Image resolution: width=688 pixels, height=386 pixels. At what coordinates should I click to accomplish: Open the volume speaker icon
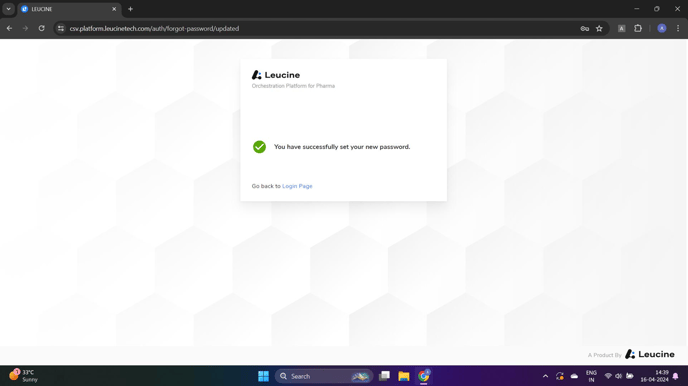619,376
